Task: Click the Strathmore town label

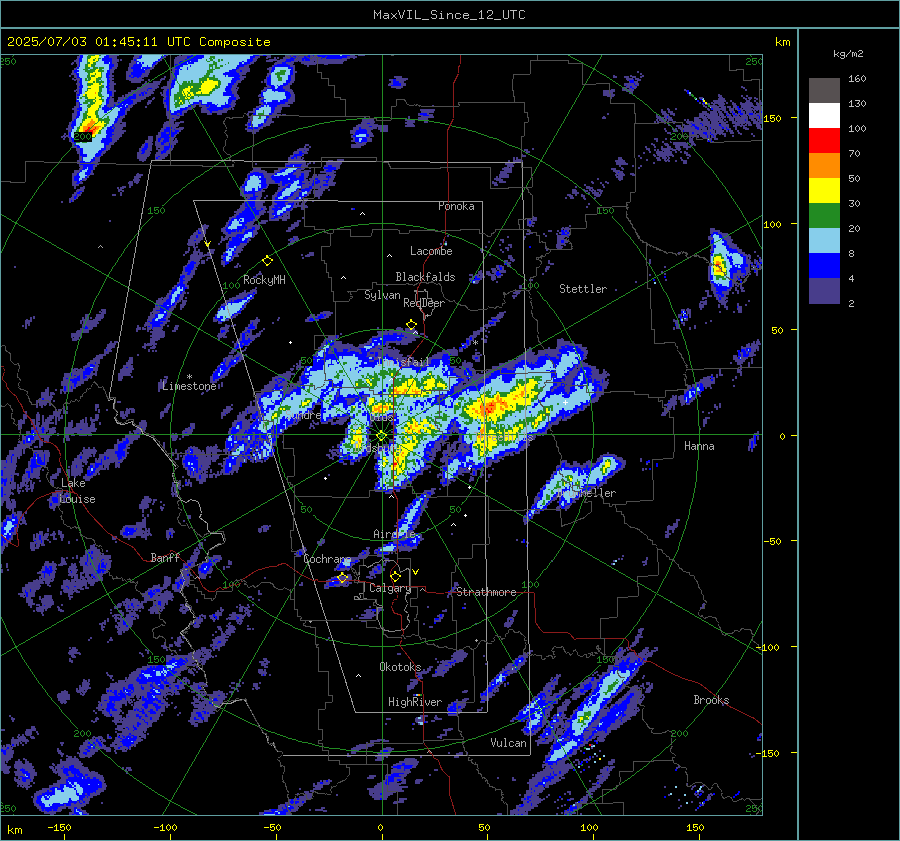Action: [x=486, y=592]
